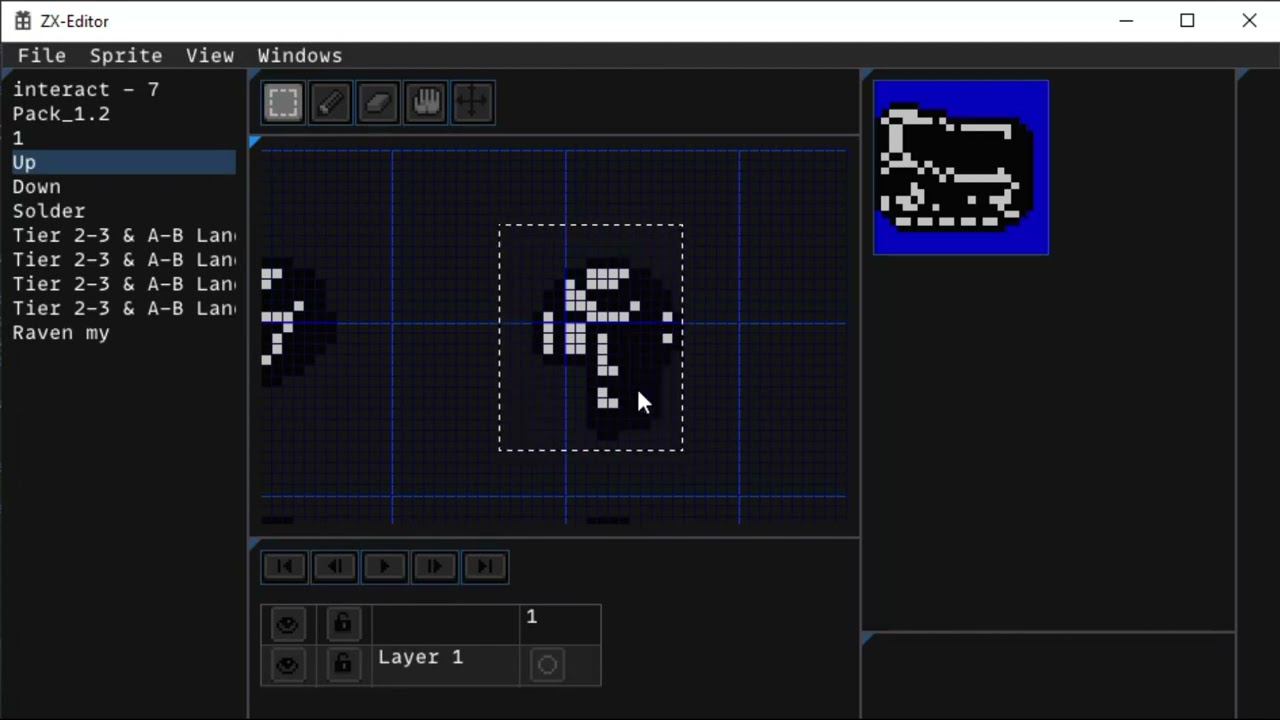Screen dimensions: 1280x720
Task: Select the 'Solder' sprite entry
Action: pos(124,211)
